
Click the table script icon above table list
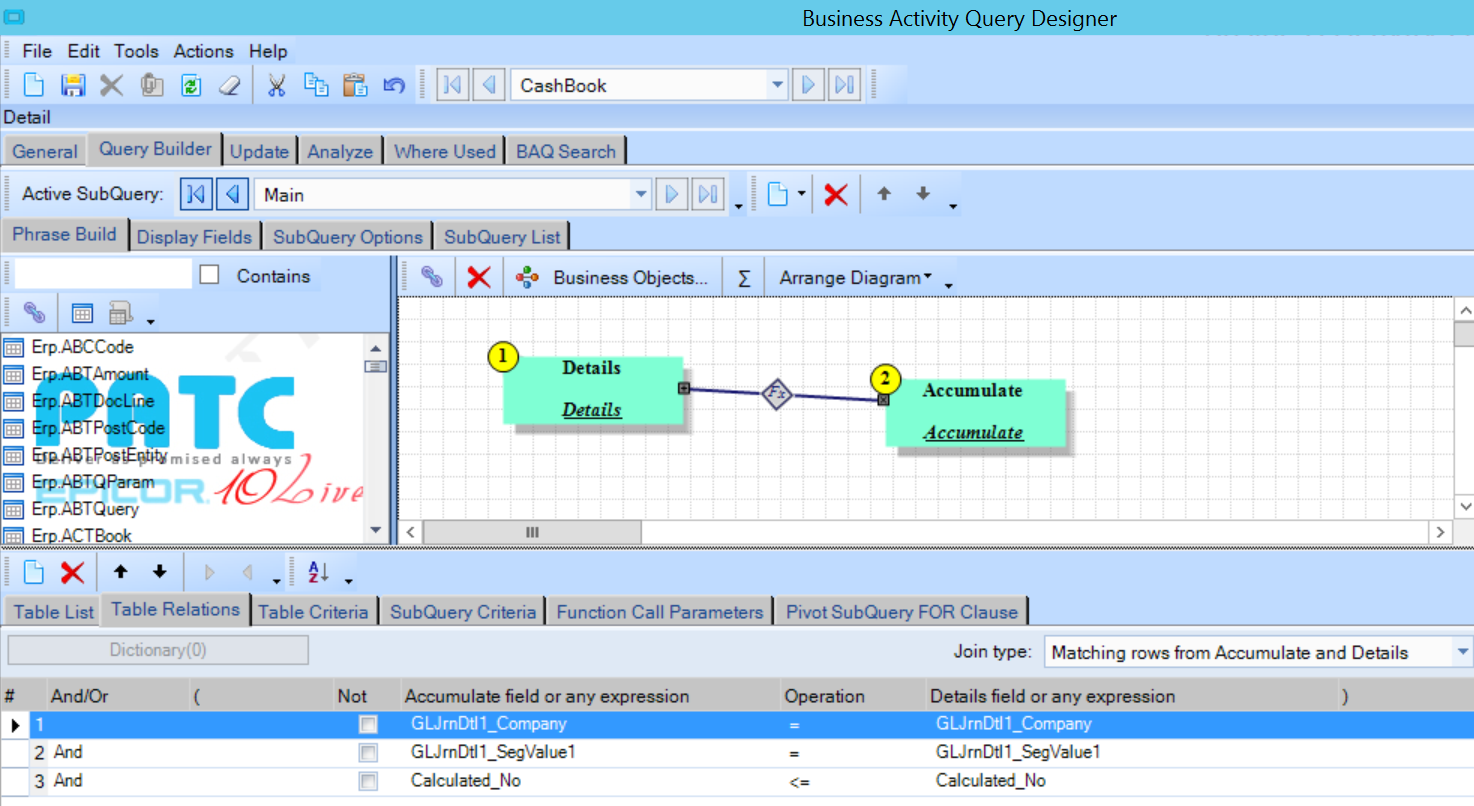(120, 313)
